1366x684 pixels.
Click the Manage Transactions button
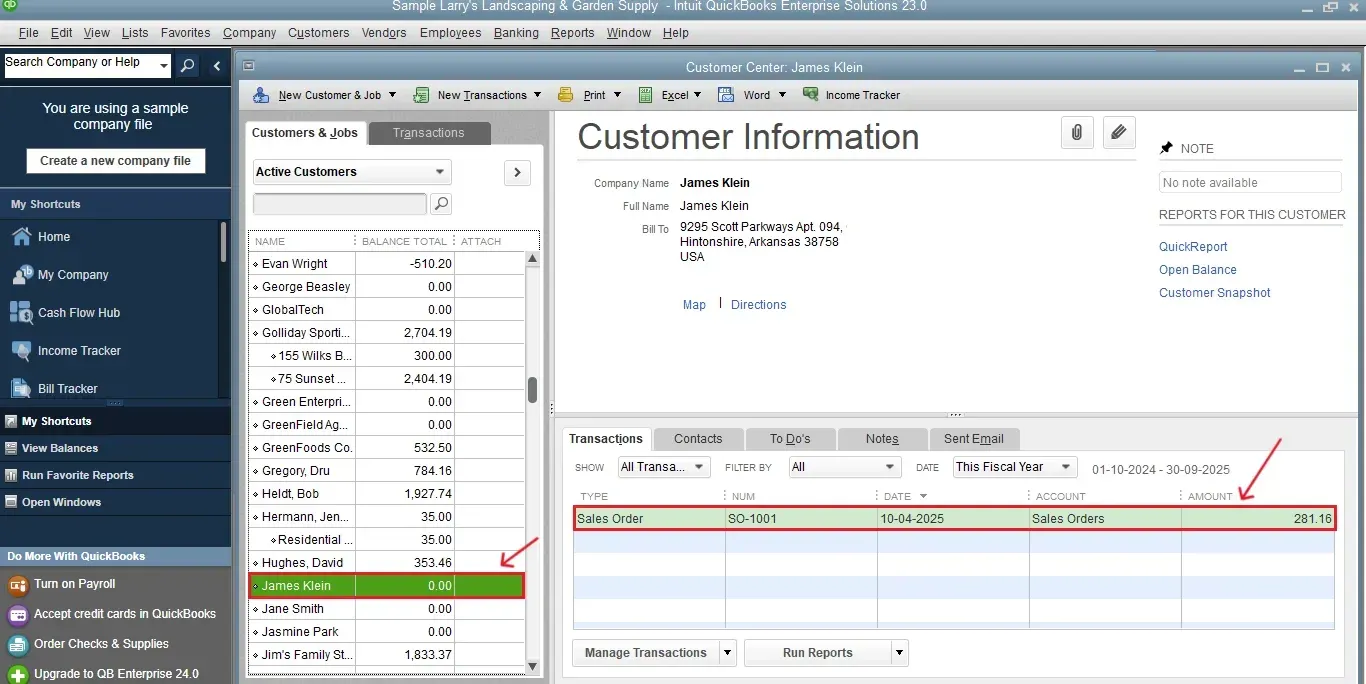(x=646, y=653)
